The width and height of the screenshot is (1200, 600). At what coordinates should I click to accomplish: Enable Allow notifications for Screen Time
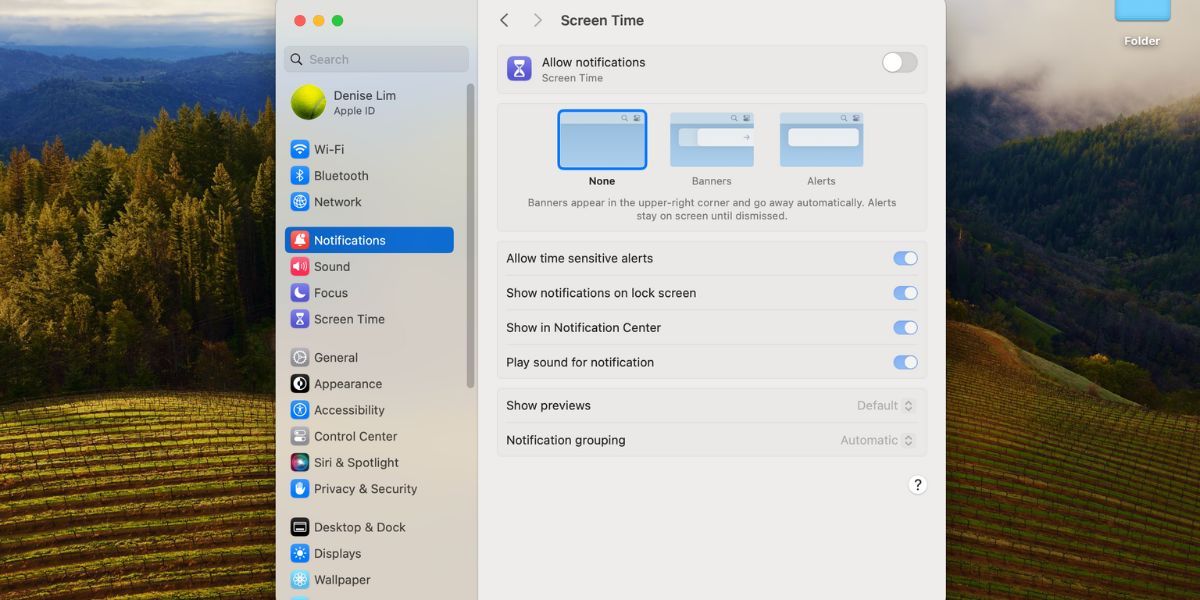[898, 62]
